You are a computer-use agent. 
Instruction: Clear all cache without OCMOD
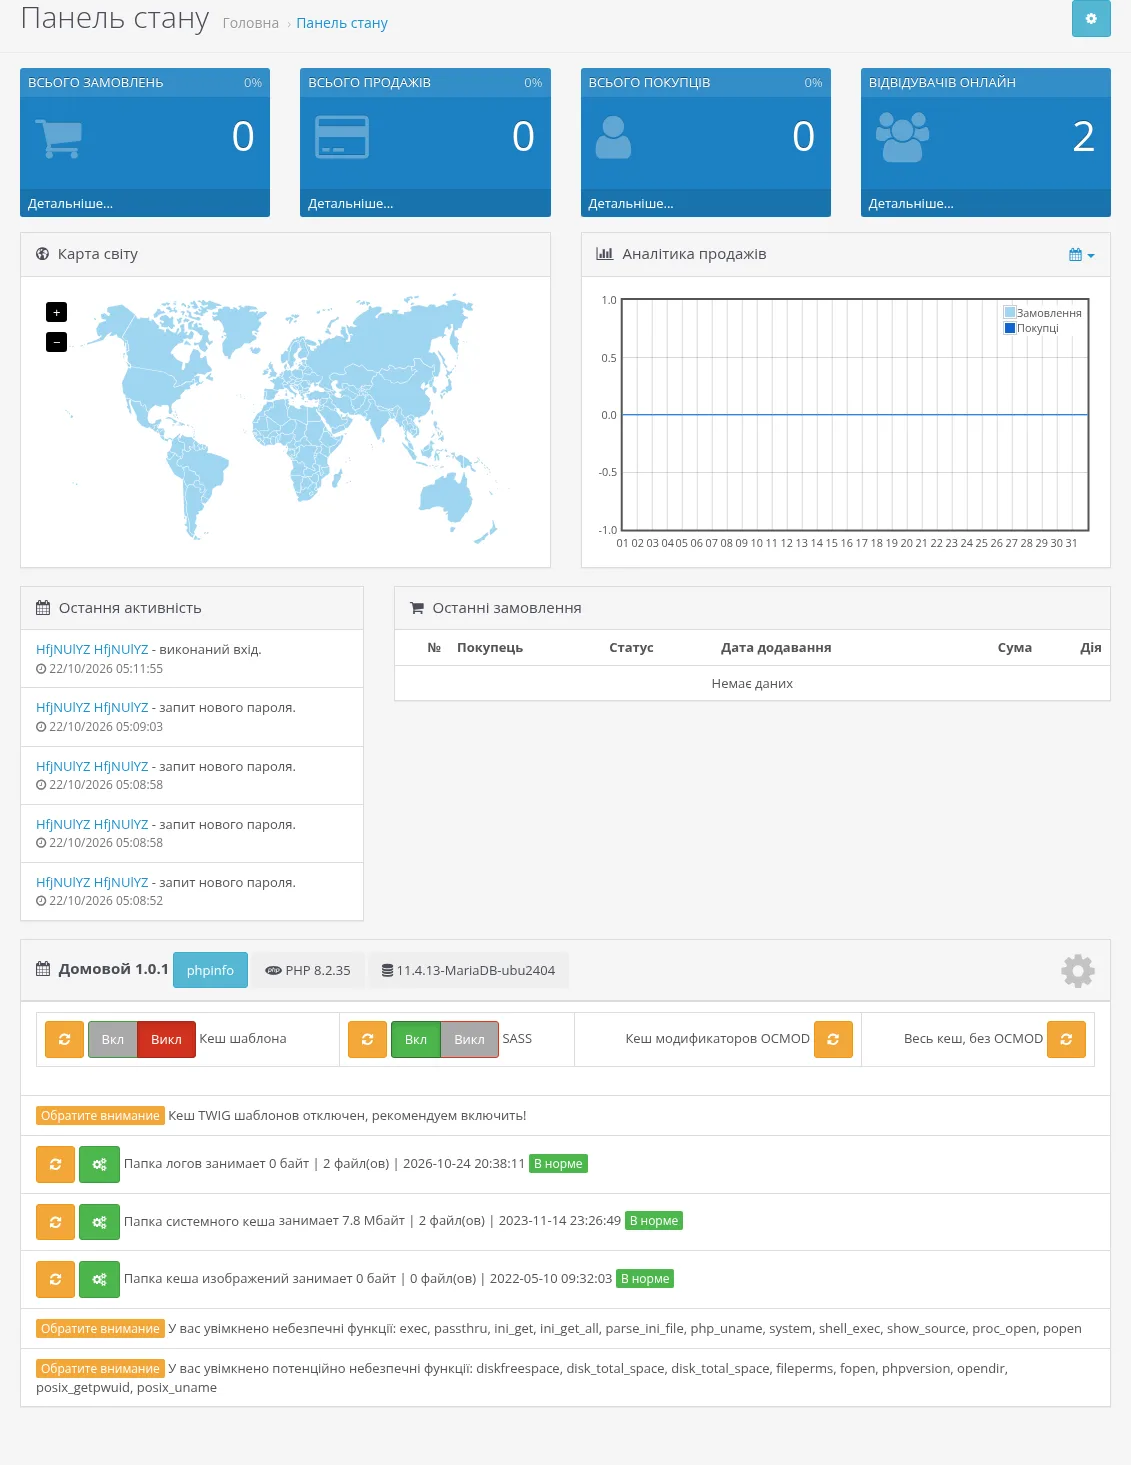click(1066, 1039)
